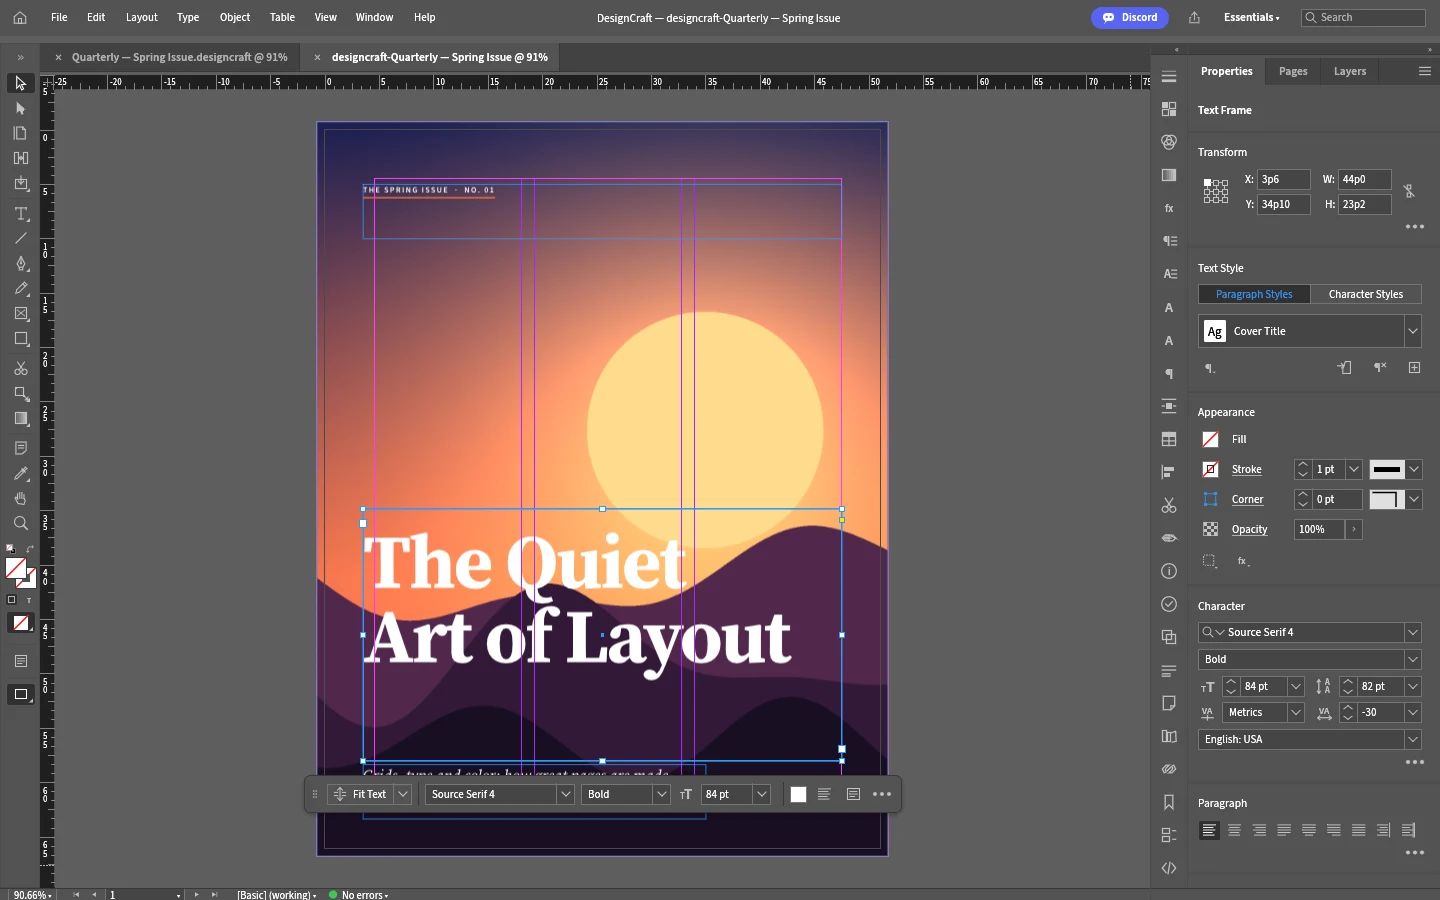The width and height of the screenshot is (1440, 900).
Task: Switch to the Layers tab
Action: pos(1350,71)
